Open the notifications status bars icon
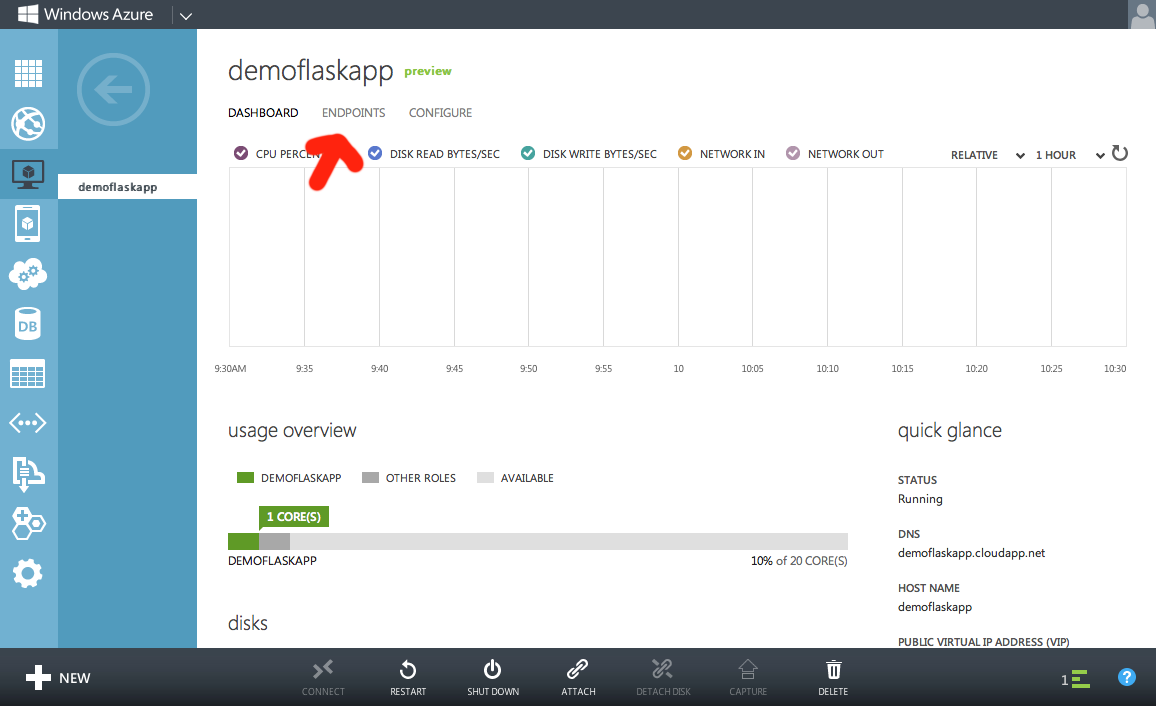Viewport: 1156px width, 706px height. click(x=1076, y=679)
